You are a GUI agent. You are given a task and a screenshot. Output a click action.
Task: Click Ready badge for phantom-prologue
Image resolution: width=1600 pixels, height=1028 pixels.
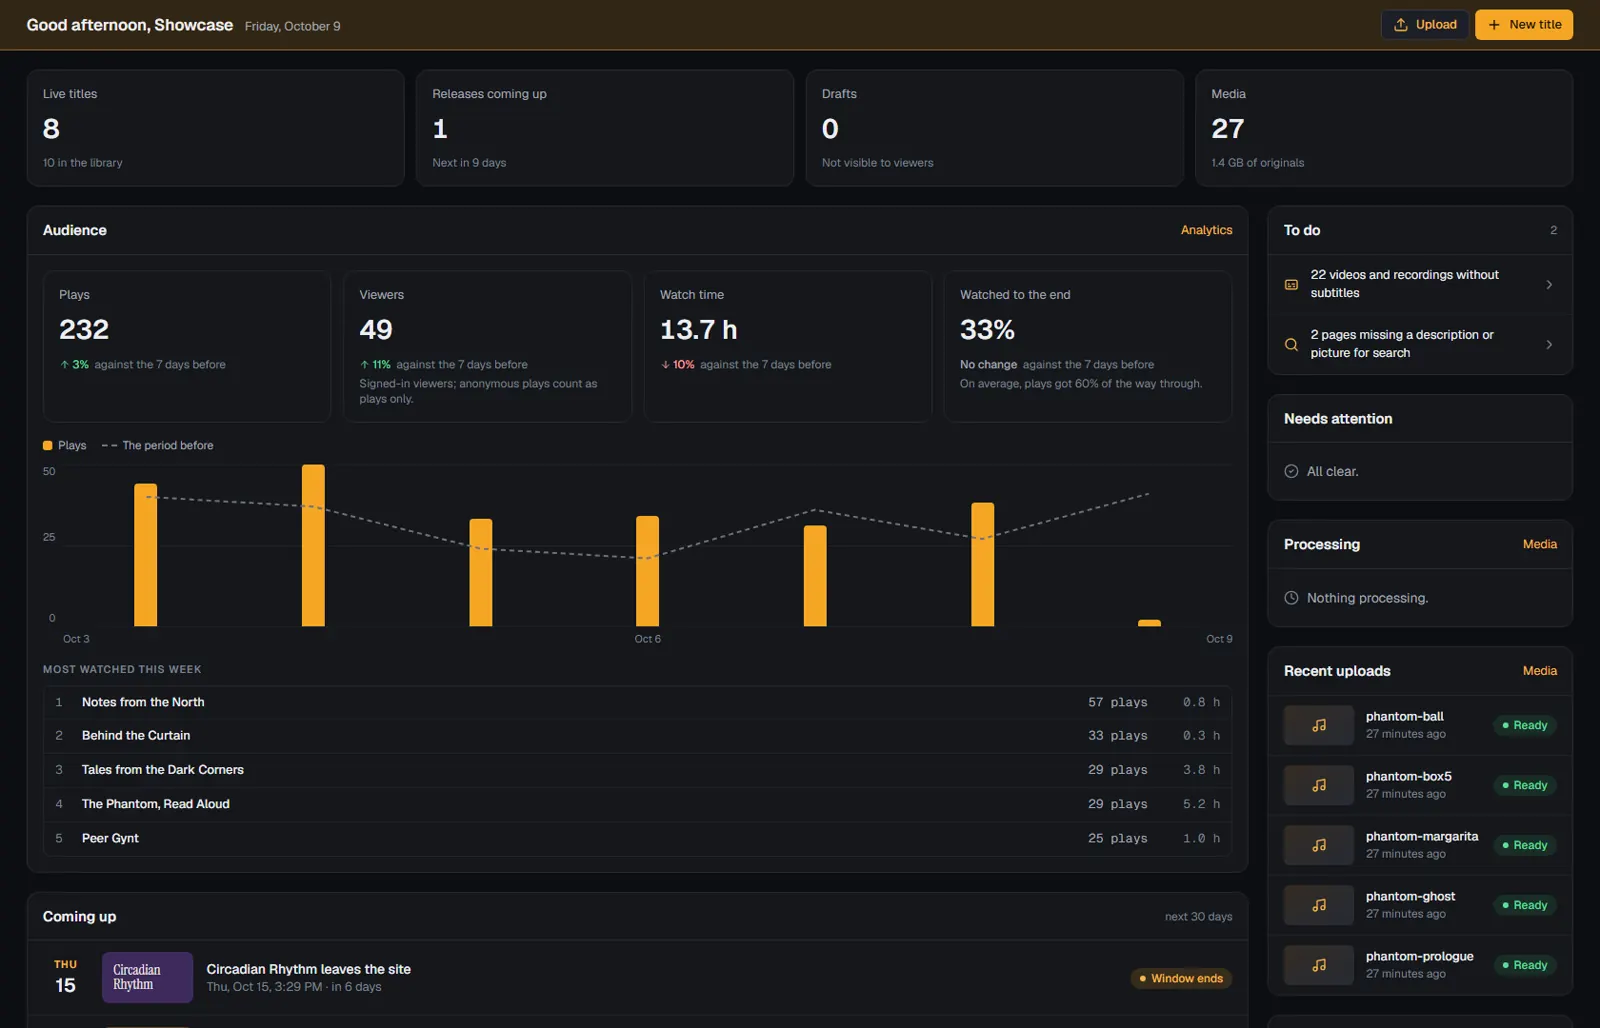(x=1525, y=965)
